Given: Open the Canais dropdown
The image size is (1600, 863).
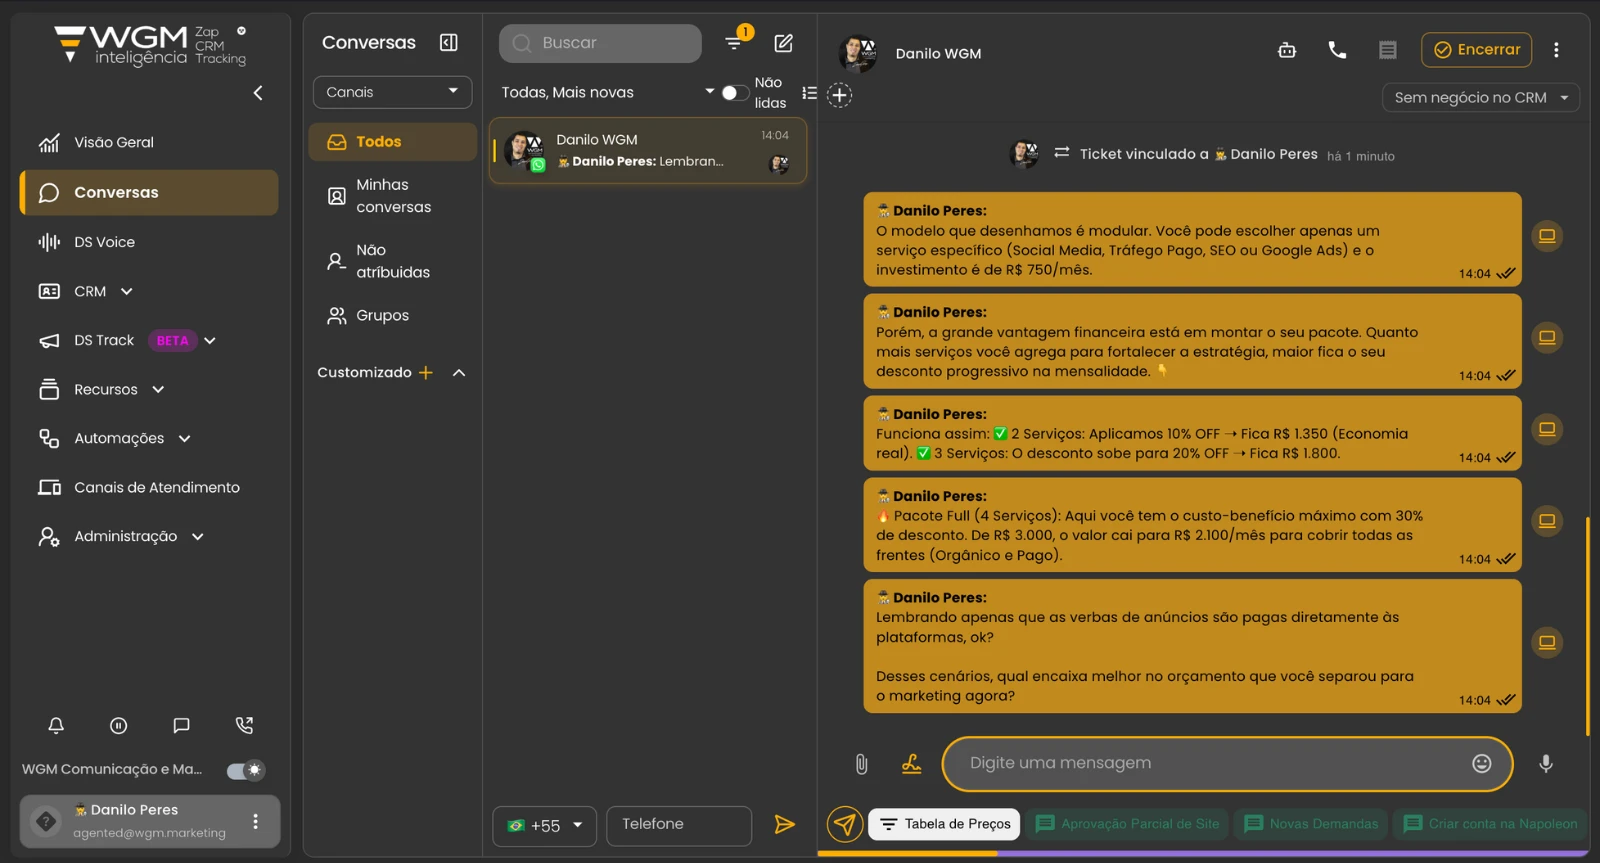Looking at the screenshot, I should pyautogui.click(x=392, y=92).
